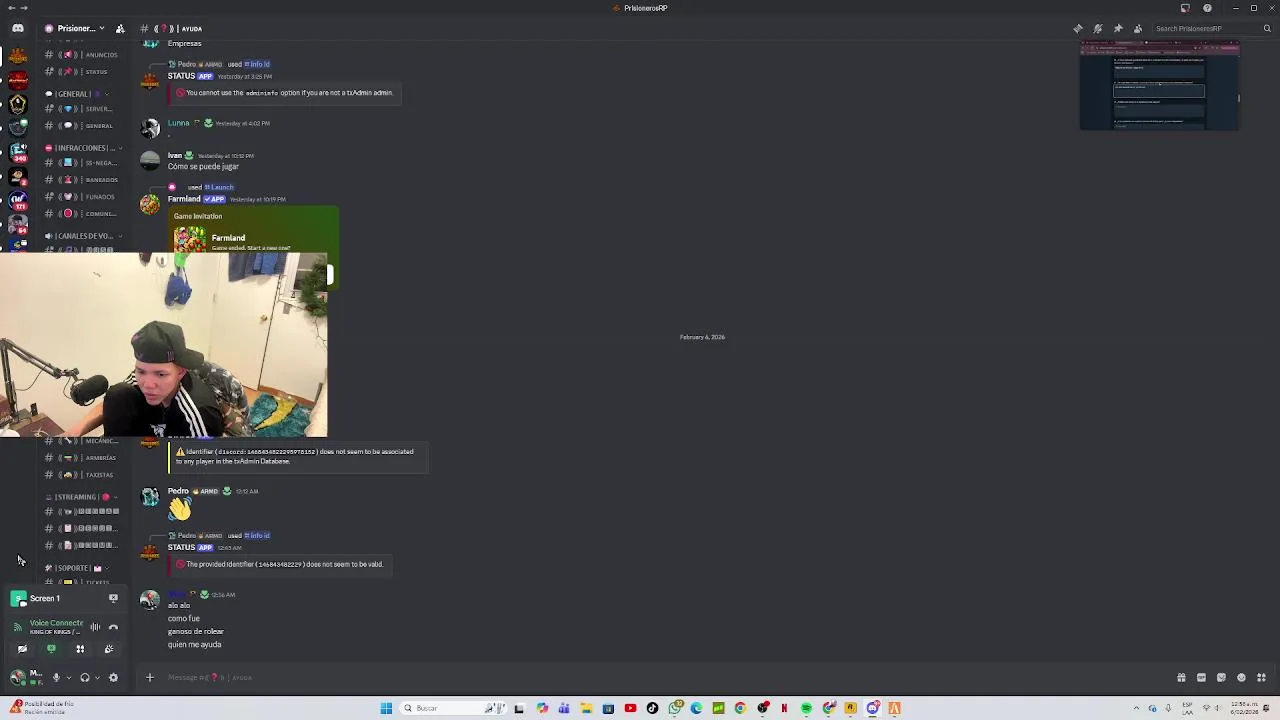Open the attachment plus button in message box
The height and width of the screenshot is (720, 1280).
(x=149, y=677)
